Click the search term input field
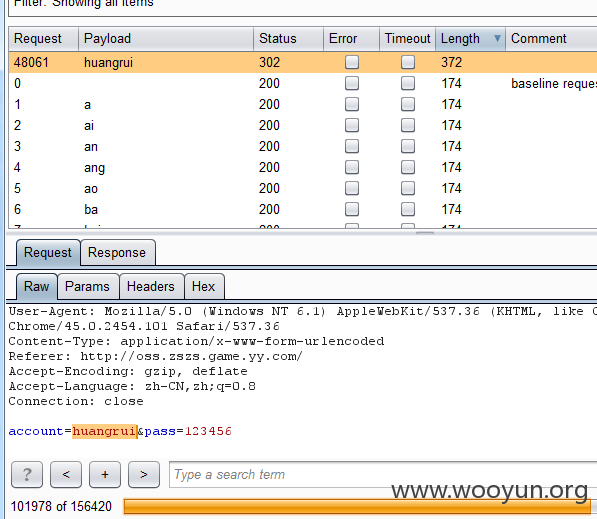Viewport: 597px width, 519px height. (383, 474)
